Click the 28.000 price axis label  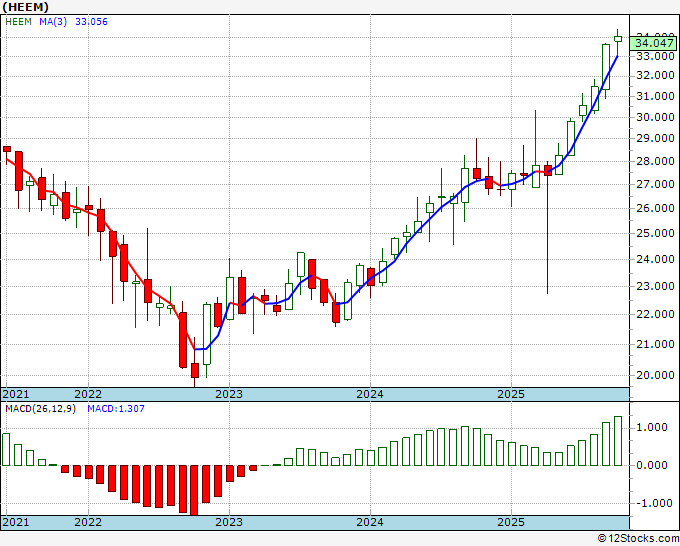coord(655,161)
